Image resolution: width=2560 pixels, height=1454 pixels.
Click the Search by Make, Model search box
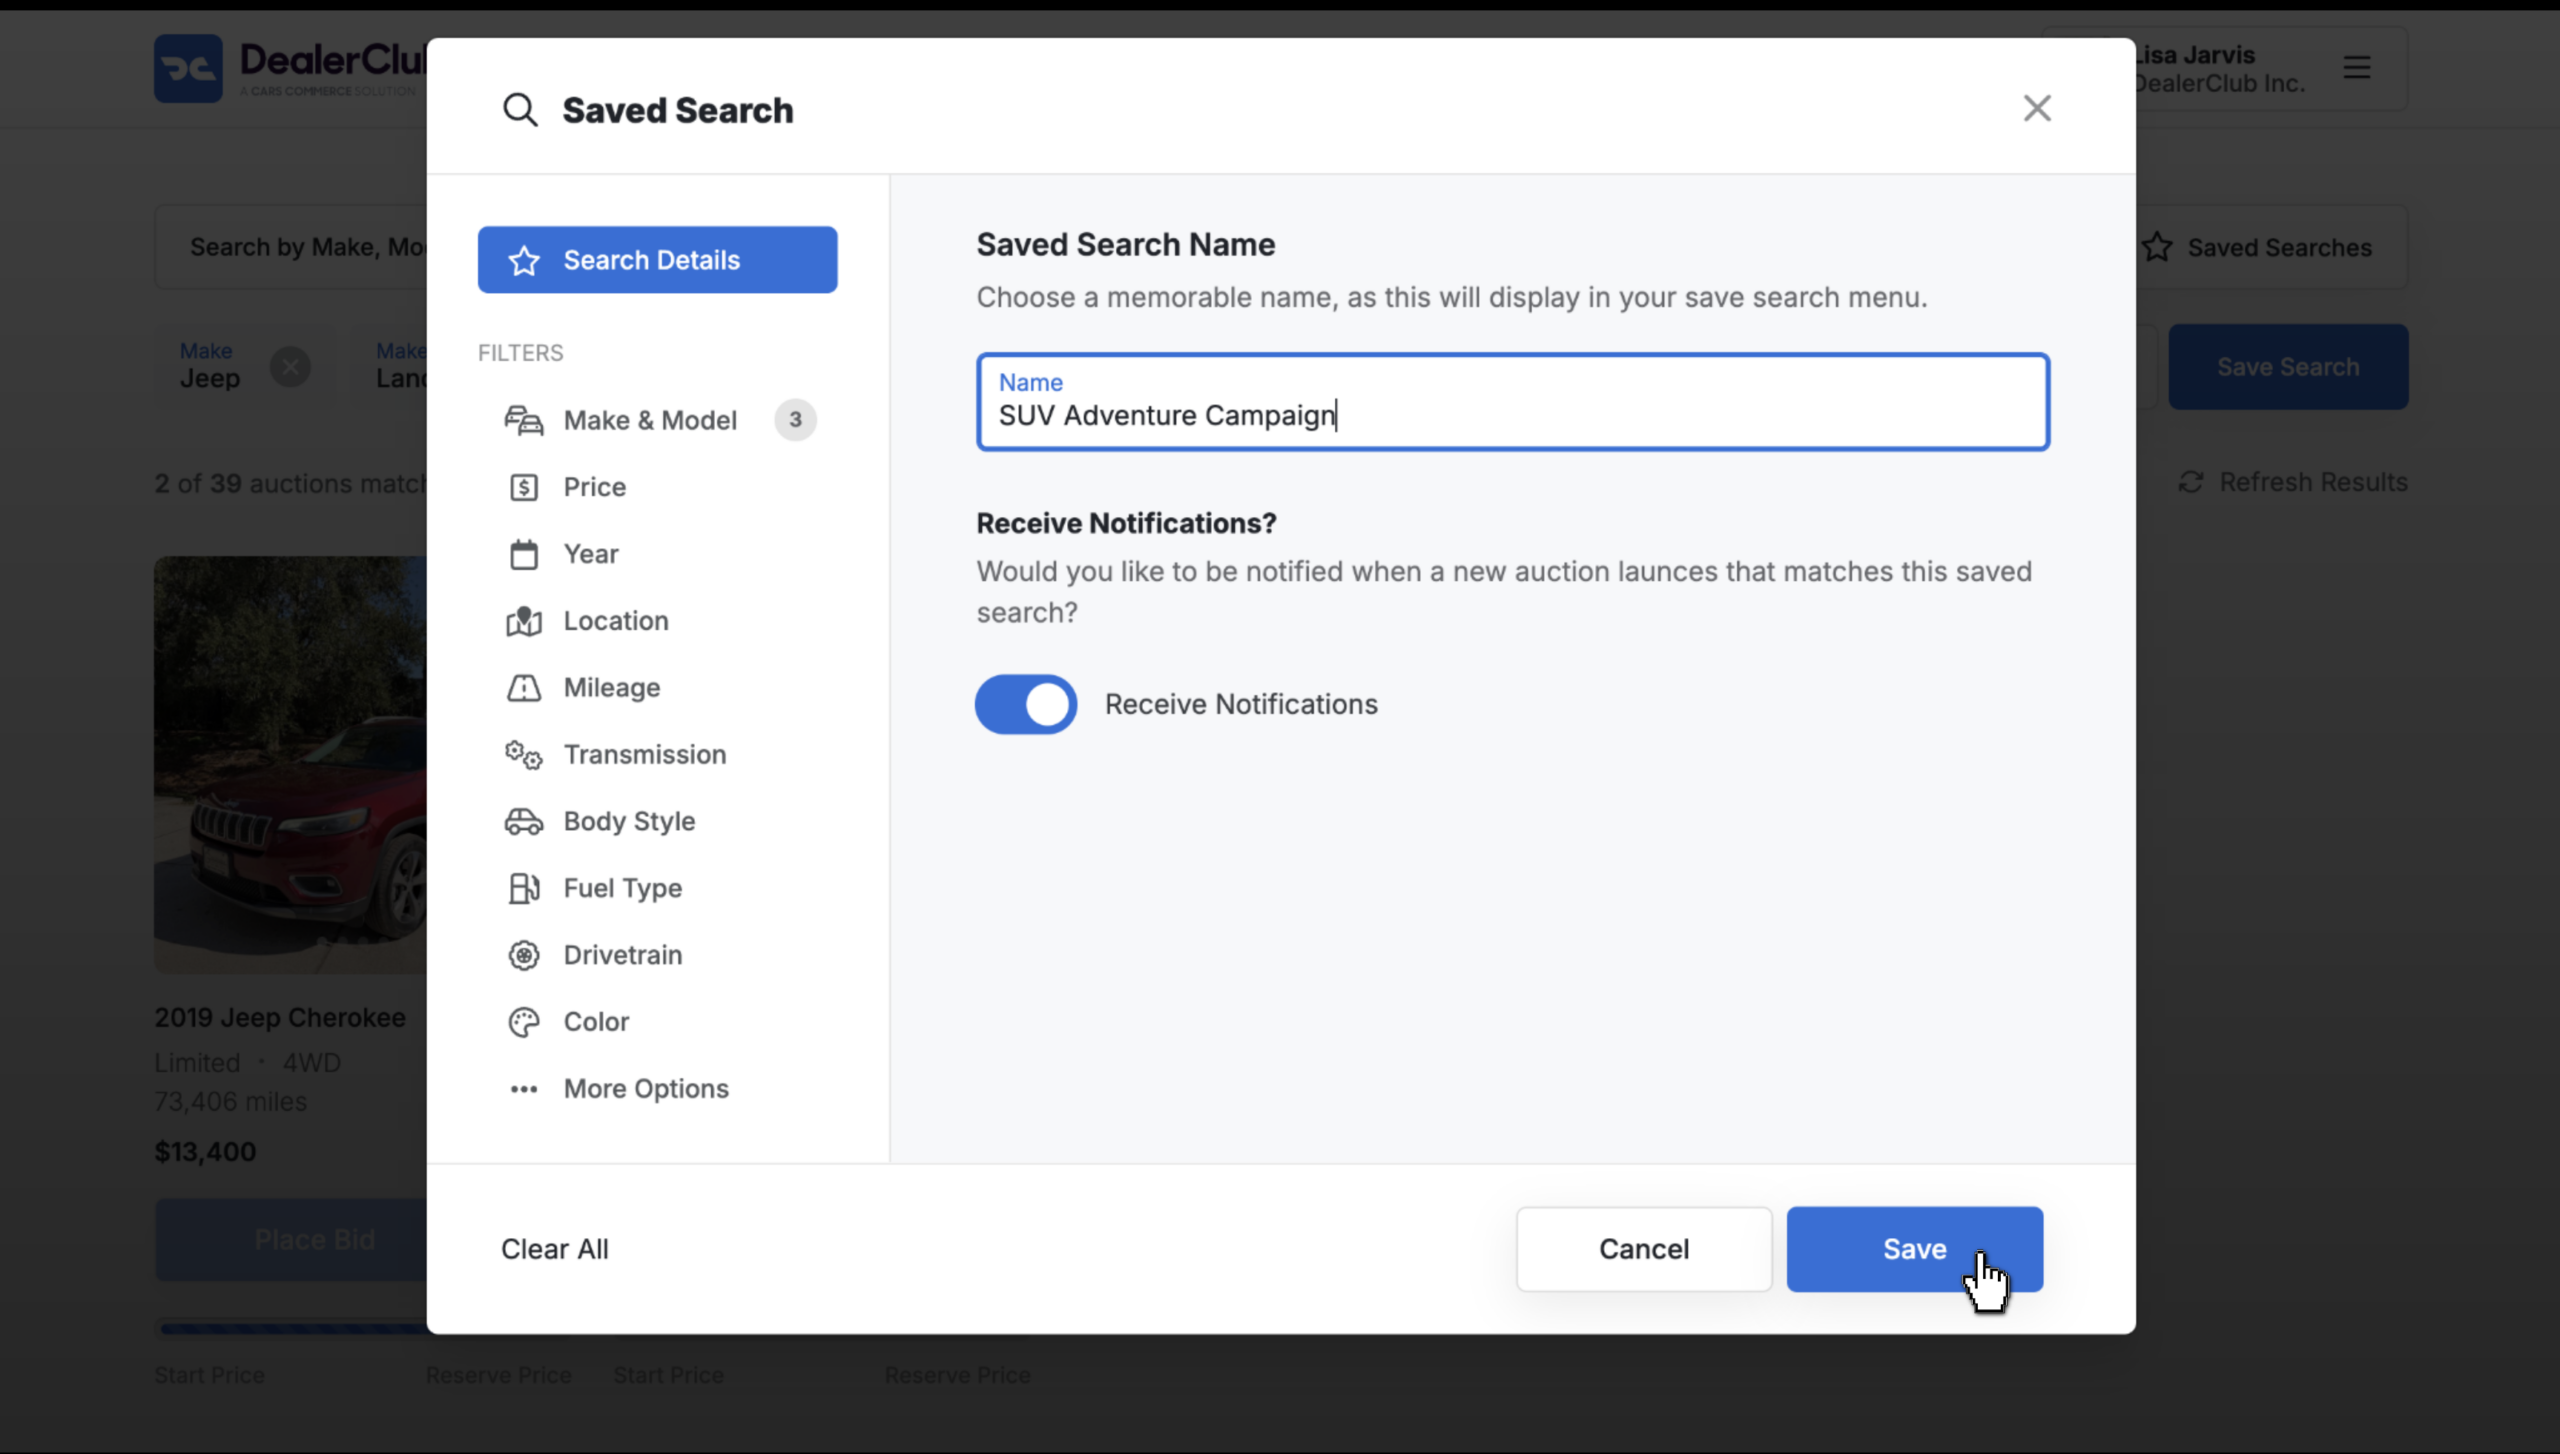pyautogui.click(x=291, y=247)
